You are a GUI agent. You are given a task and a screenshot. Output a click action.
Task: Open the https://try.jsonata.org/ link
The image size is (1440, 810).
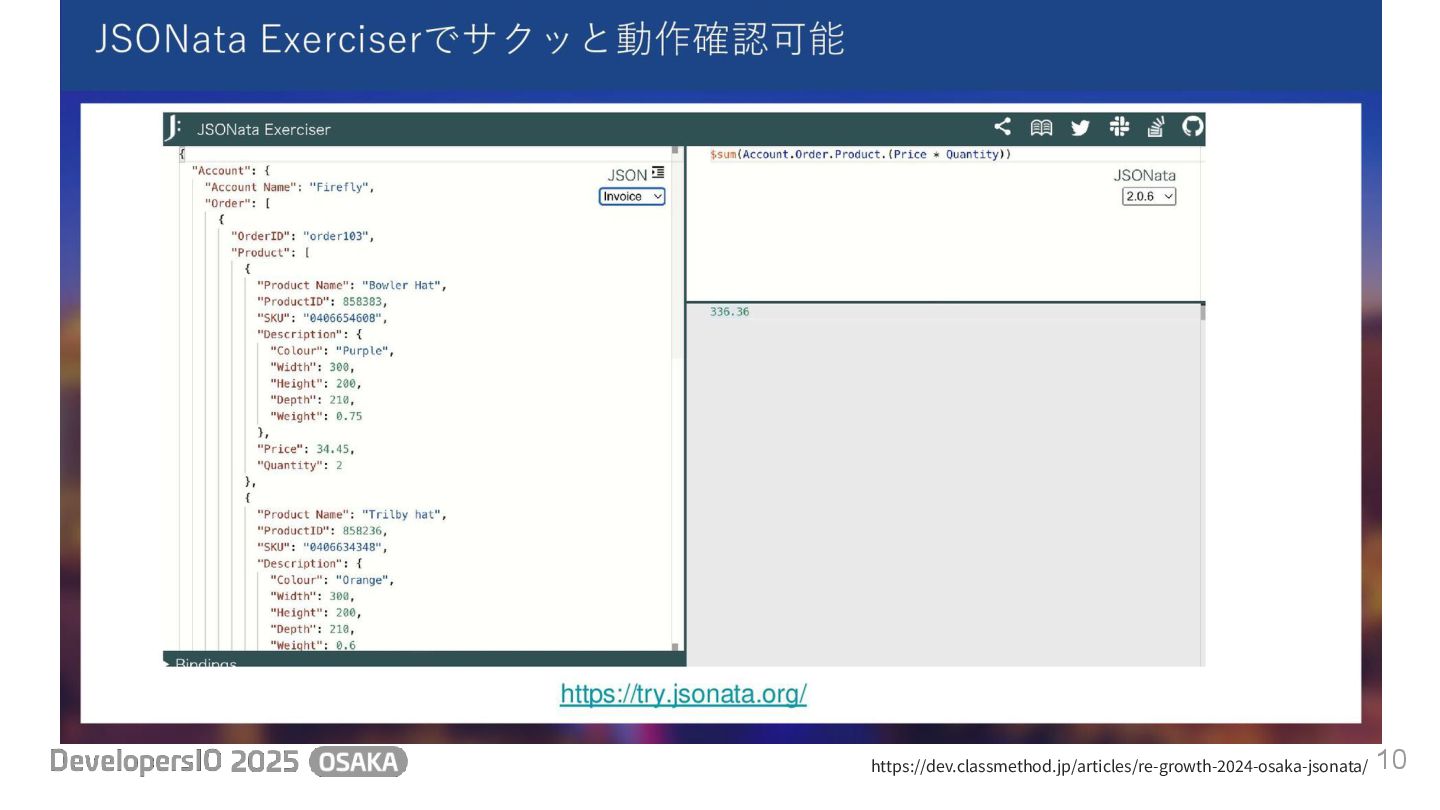tap(683, 694)
